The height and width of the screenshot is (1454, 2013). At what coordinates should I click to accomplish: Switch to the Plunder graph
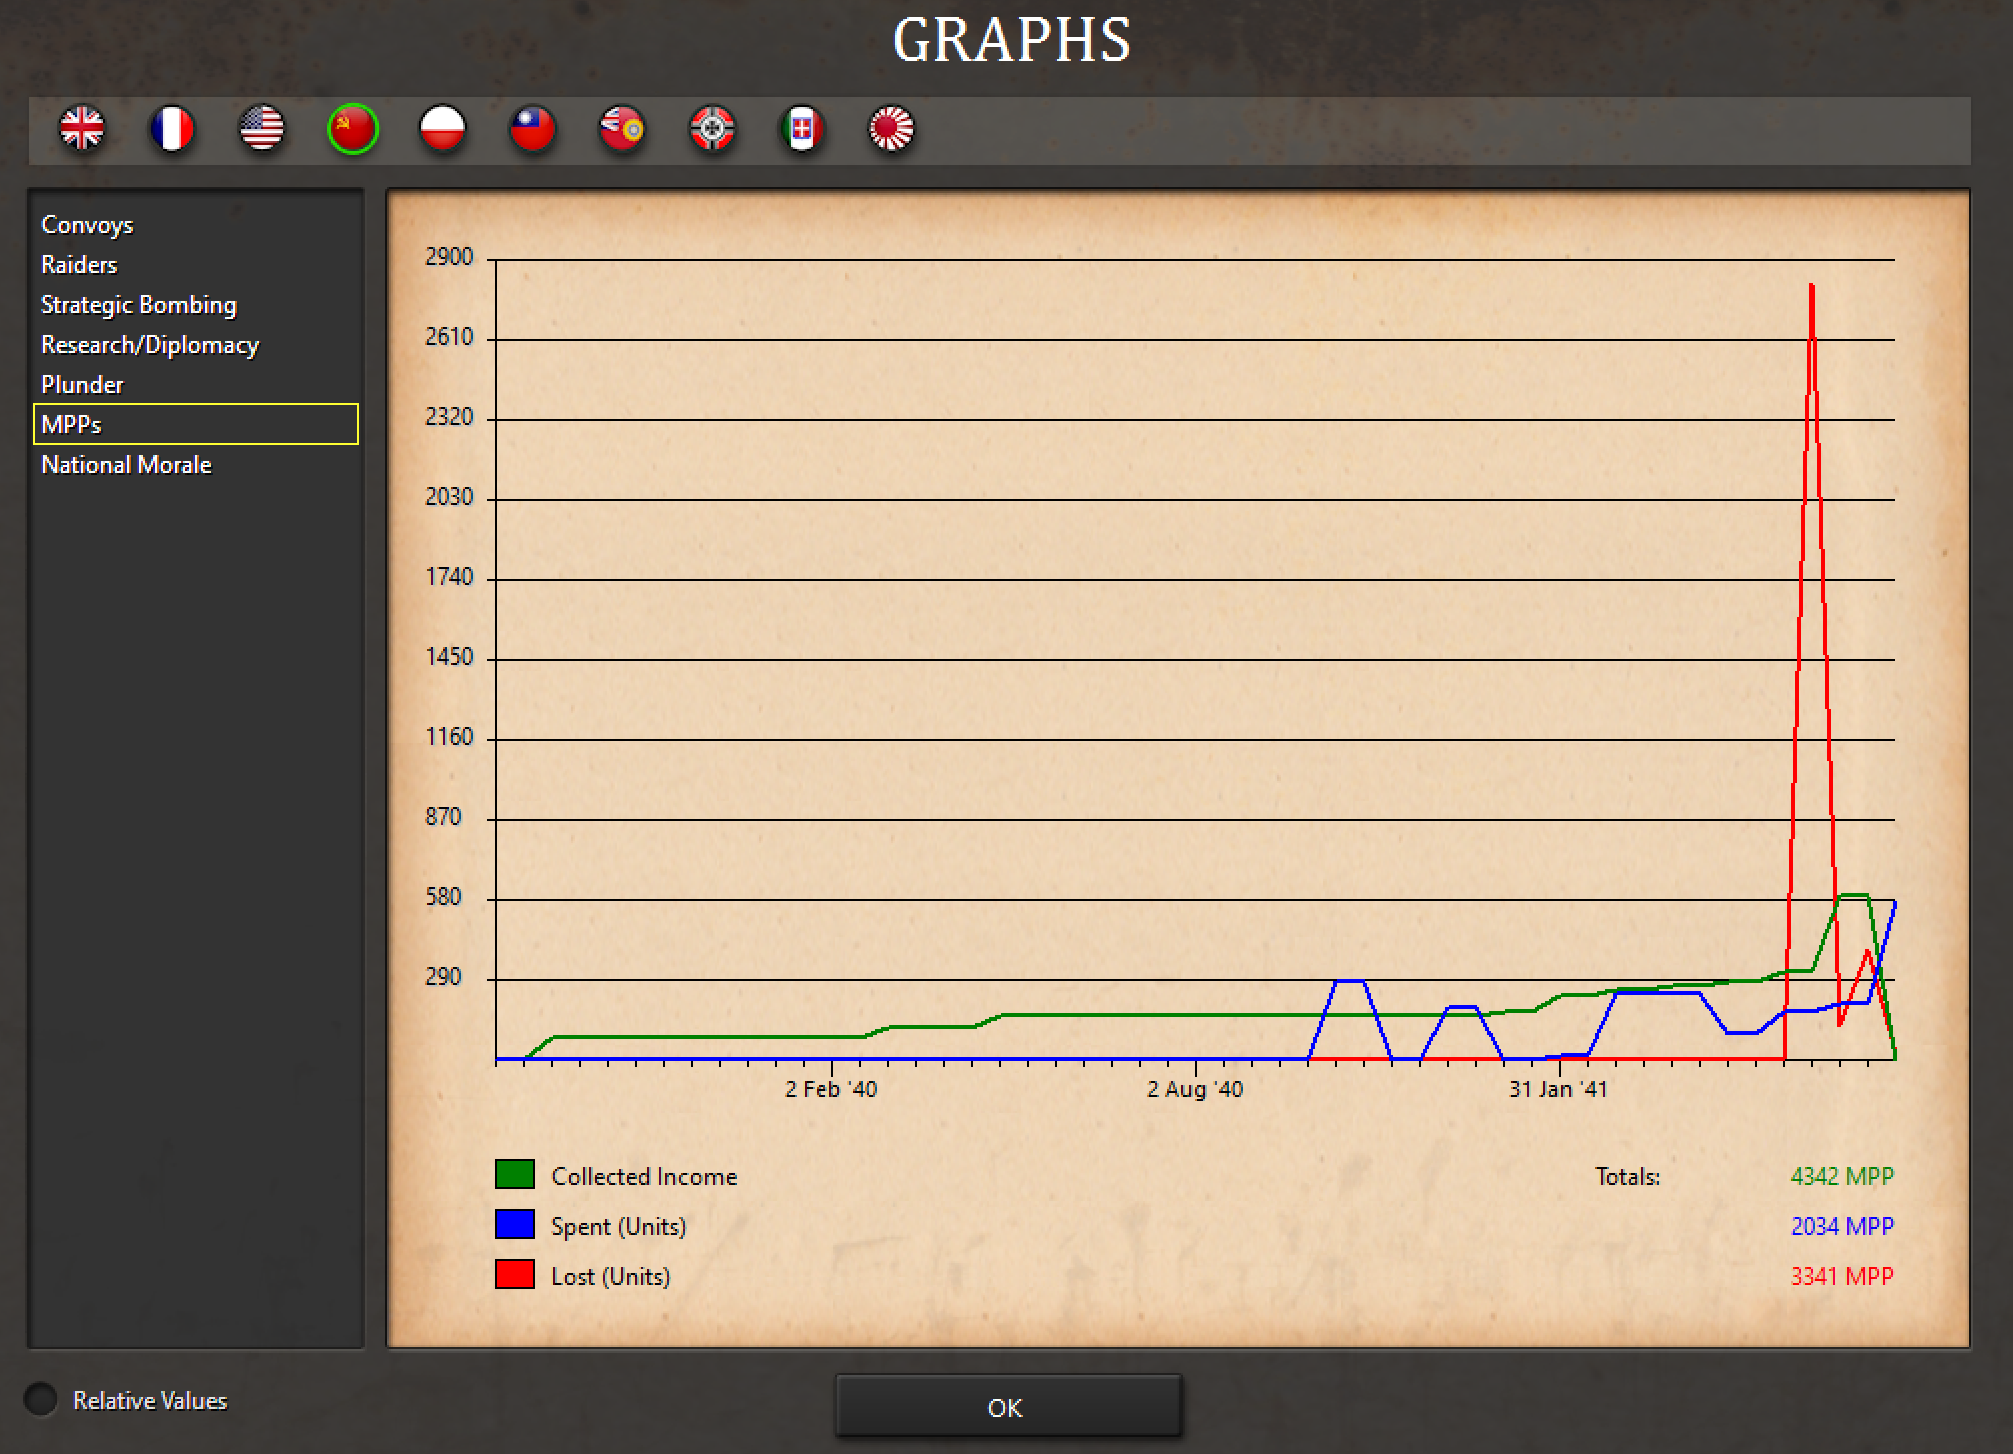[196, 385]
